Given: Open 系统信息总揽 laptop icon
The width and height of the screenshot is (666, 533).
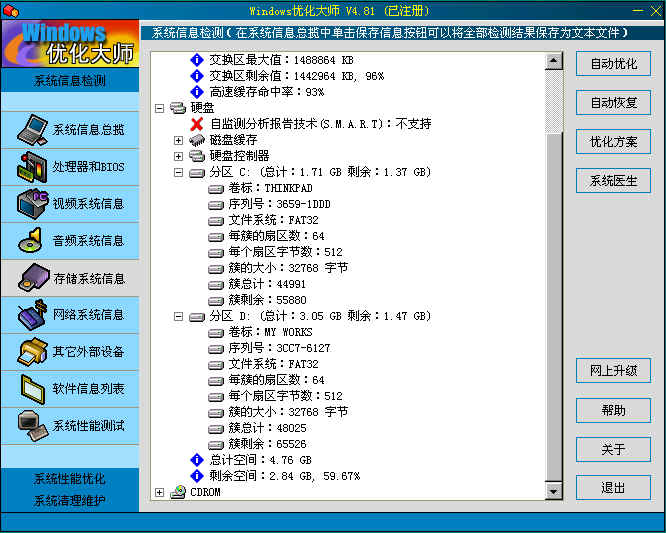Looking at the screenshot, I should [32, 130].
